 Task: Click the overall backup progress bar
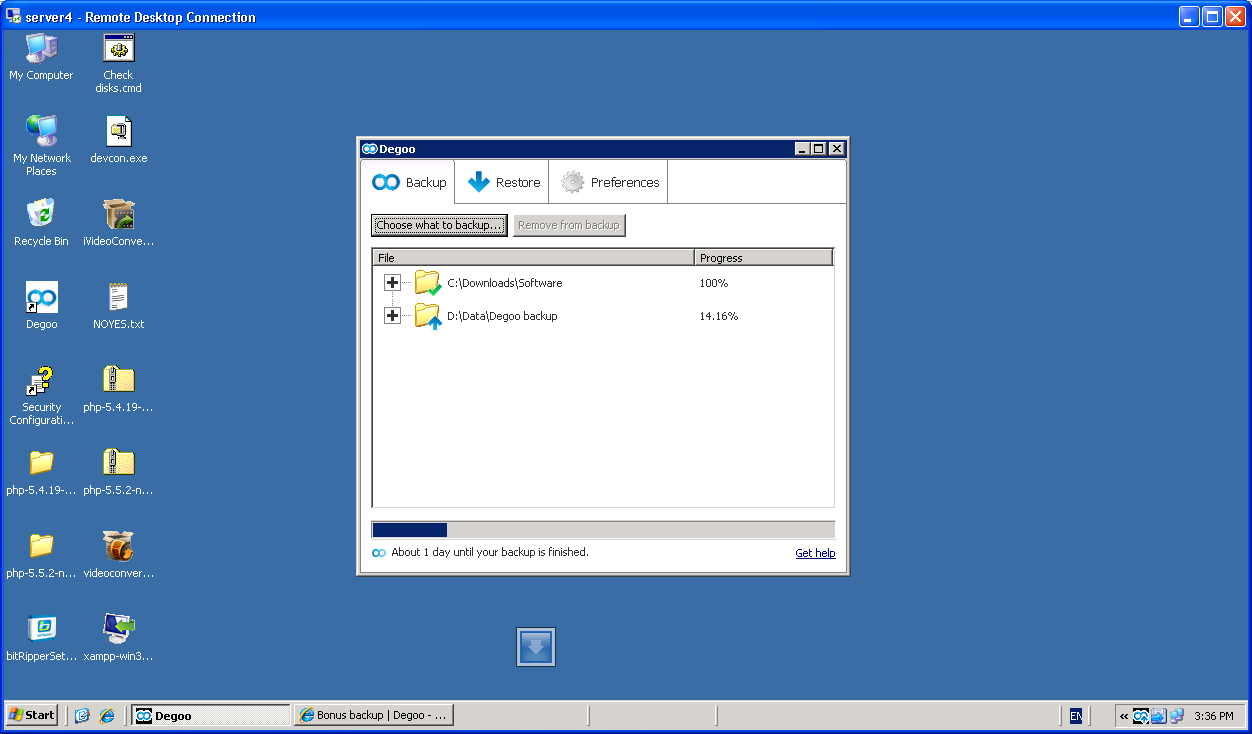coord(603,530)
